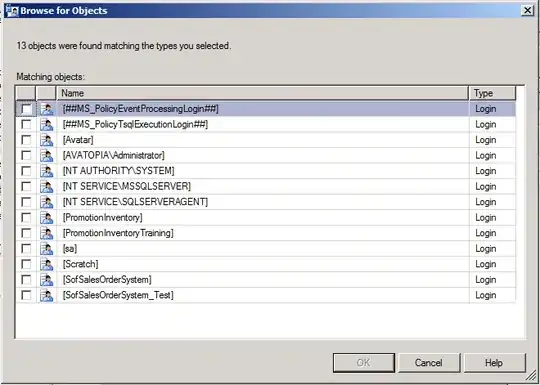Click the checkbox column header

coord(26,93)
